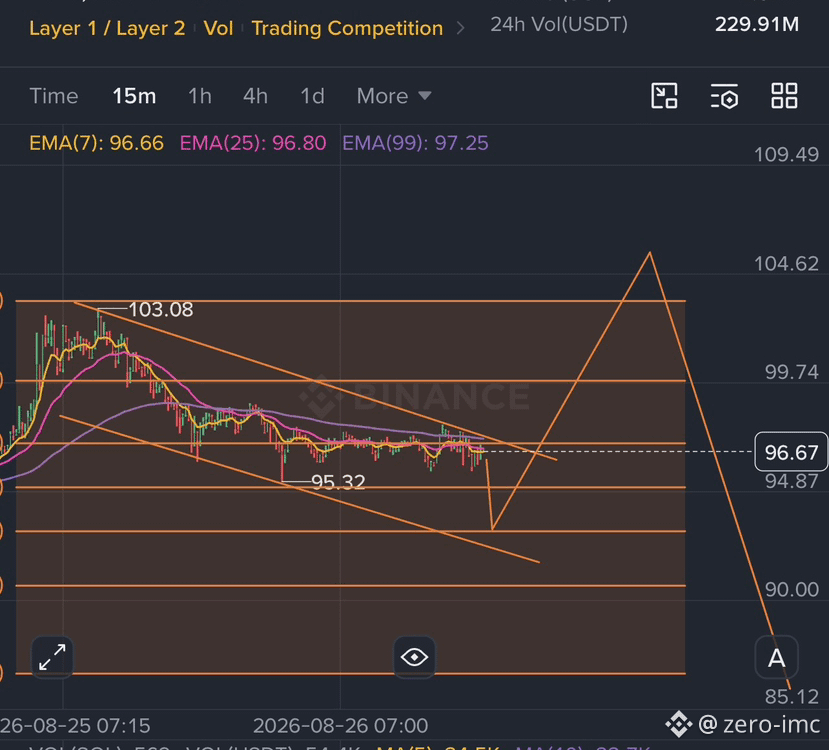Tap the EMA(99): 97.25 indicator label
Image resolution: width=829 pixels, height=750 pixels.
coord(415,143)
